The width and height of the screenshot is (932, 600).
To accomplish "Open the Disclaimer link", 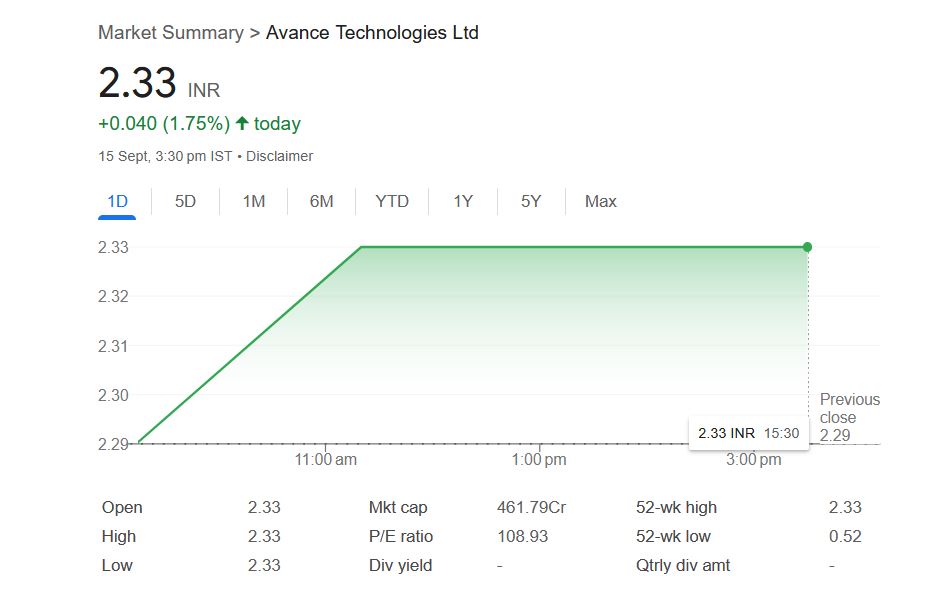I will click(279, 156).
